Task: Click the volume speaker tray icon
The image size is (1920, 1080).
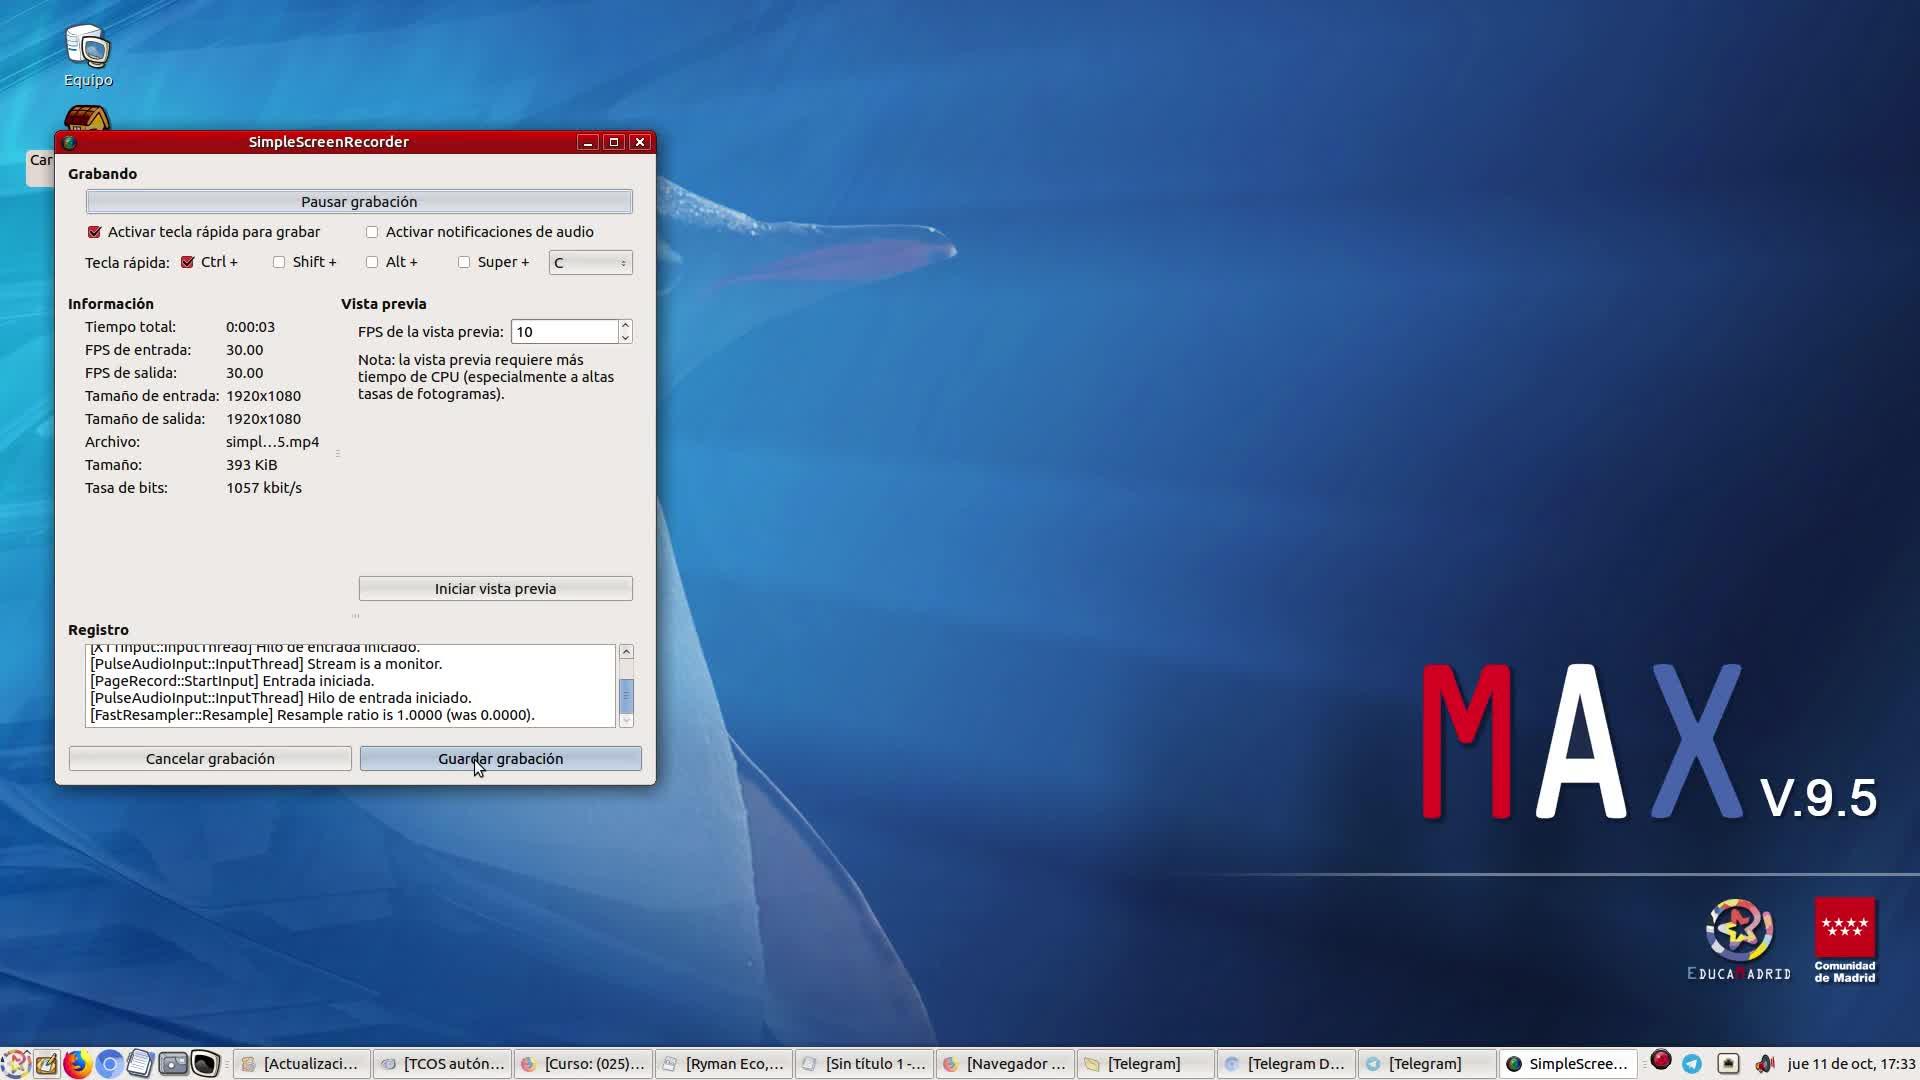Action: pyautogui.click(x=1764, y=1063)
